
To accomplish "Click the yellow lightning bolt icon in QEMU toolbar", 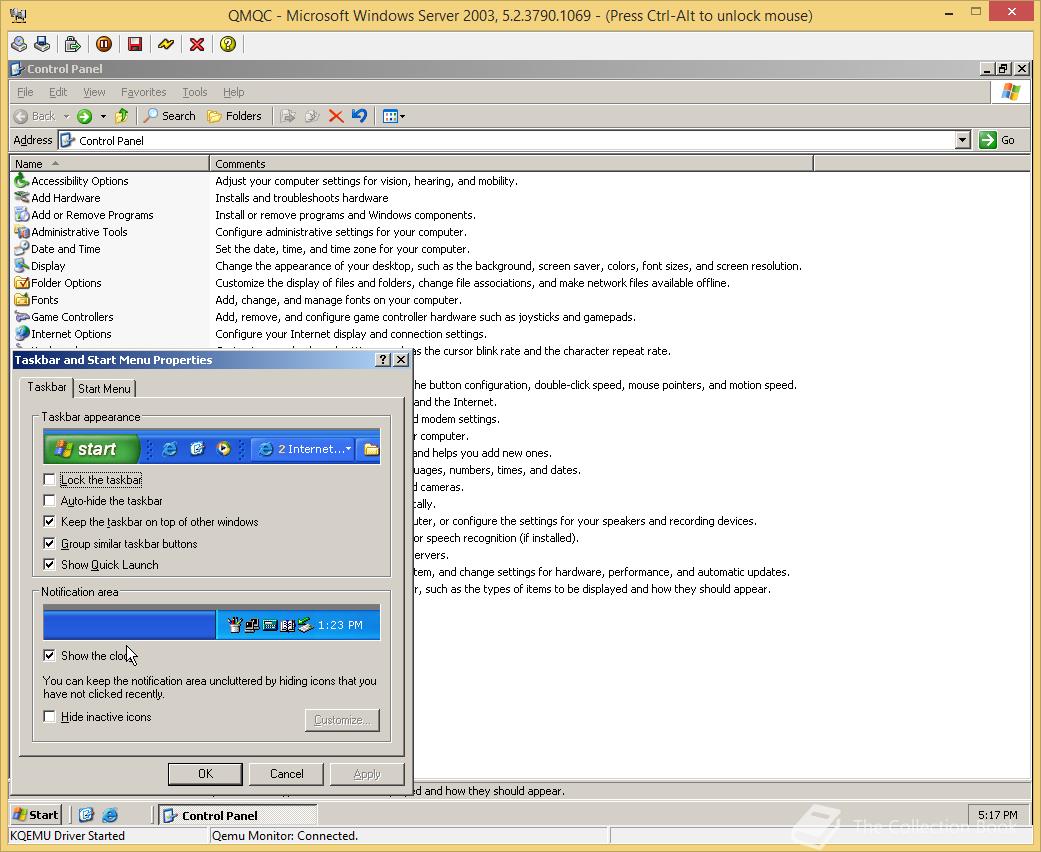I will (x=166, y=44).
